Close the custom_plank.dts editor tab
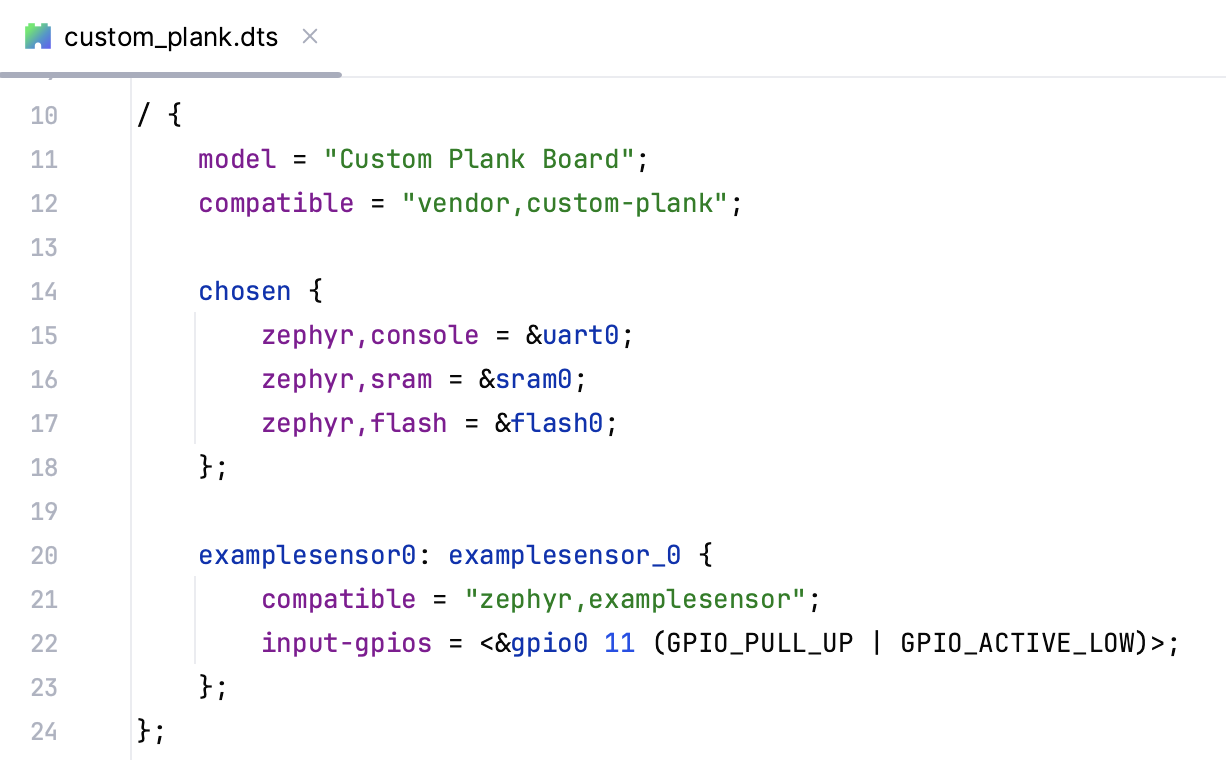This screenshot has height=760, width=1226. pos(309,36)
